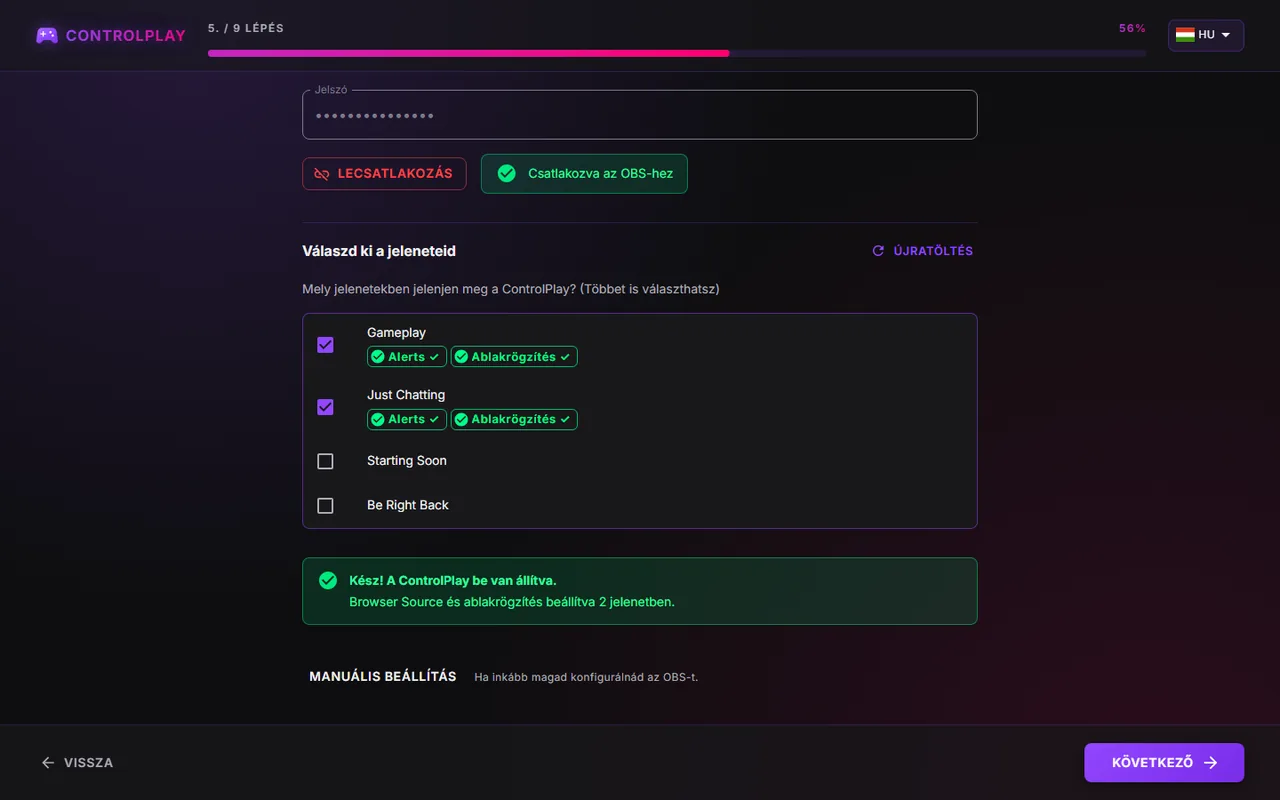Screen dimensions: 1280x800
Task: Check the Starting Soon scene checkbox
Action: 325,461
